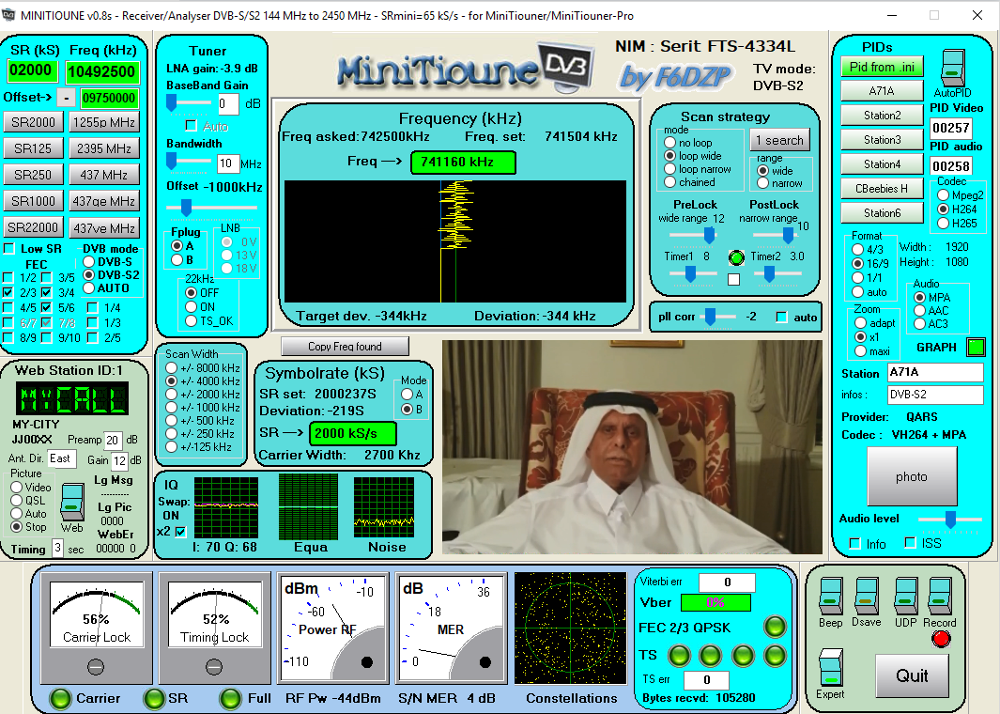Toggle the Beep switch
The image size is (1000, 714).
[x=830, y=596]
